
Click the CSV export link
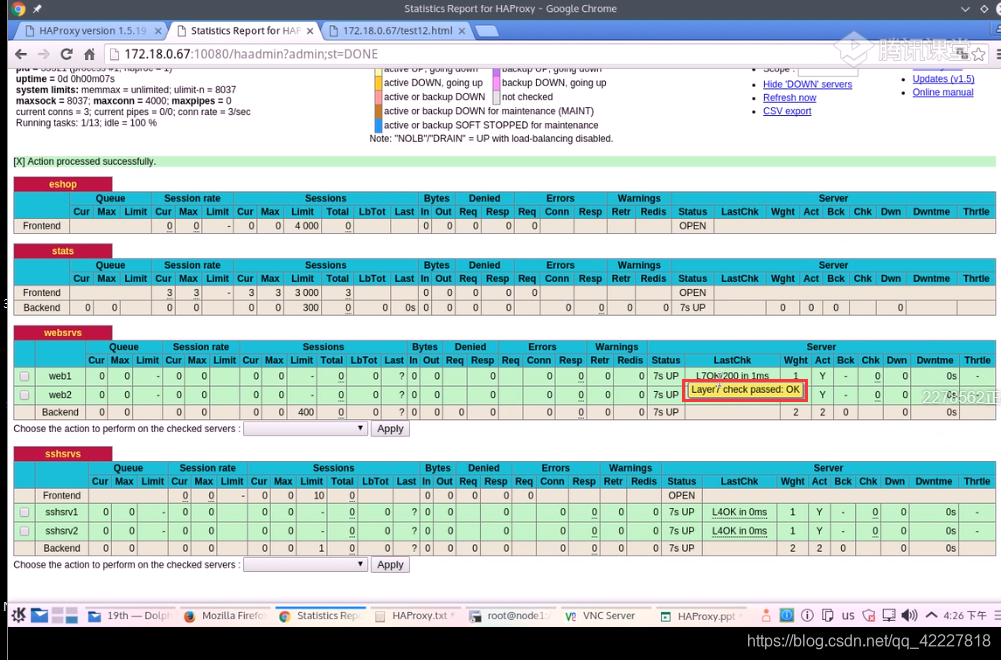click(x=787, y=111)
